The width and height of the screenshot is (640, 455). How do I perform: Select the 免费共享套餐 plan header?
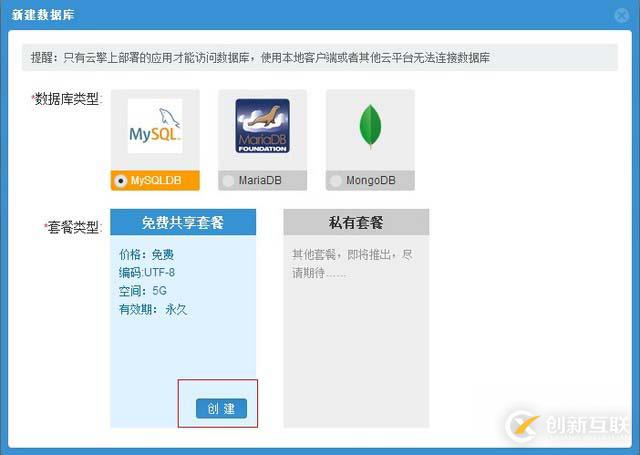(x=183, y=222)
